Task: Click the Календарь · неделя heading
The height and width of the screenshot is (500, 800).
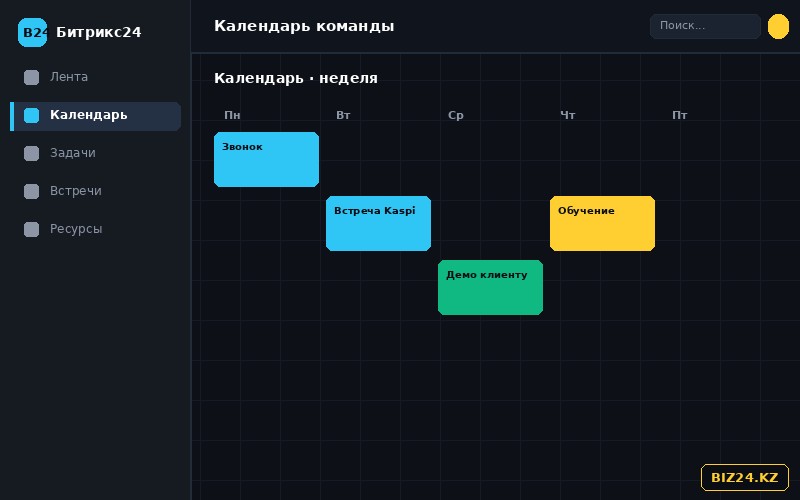Action: click(x=296, y=78)
